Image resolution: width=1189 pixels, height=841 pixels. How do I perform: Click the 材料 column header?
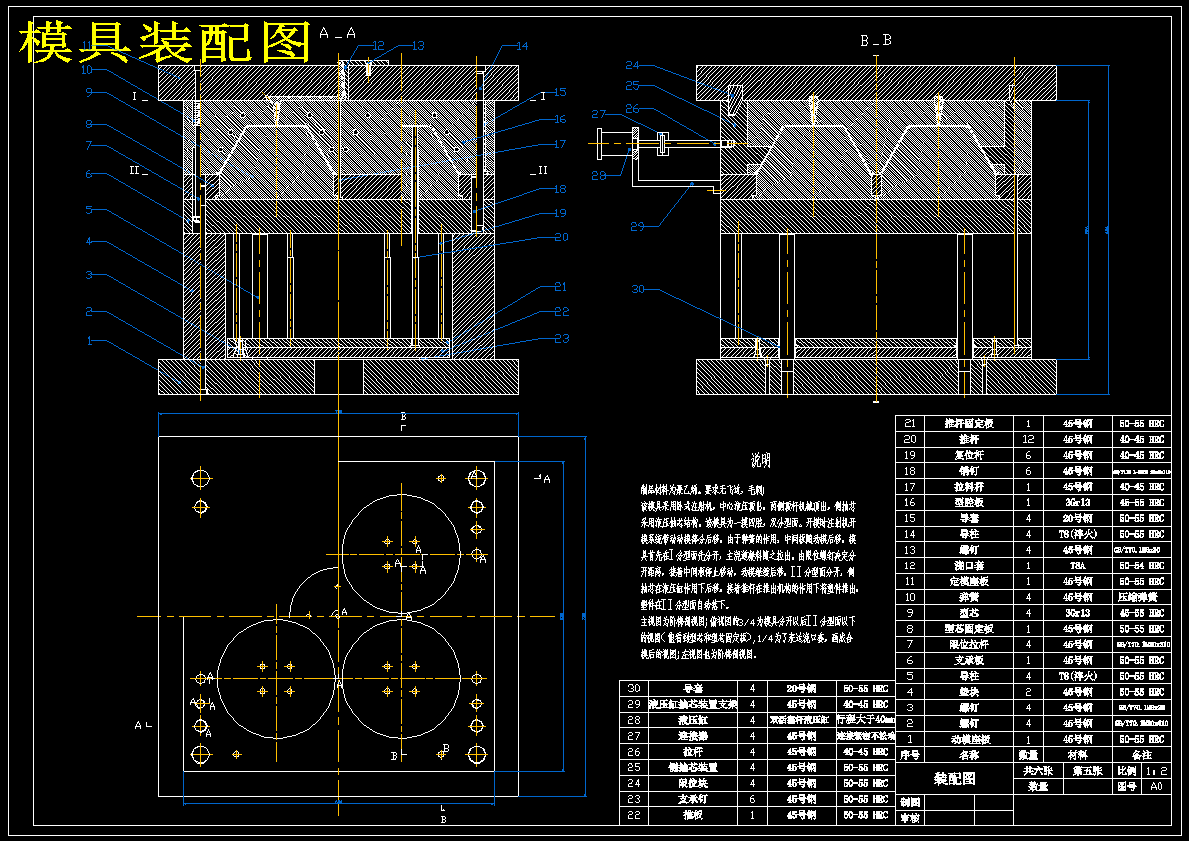tap(1077, 755)
